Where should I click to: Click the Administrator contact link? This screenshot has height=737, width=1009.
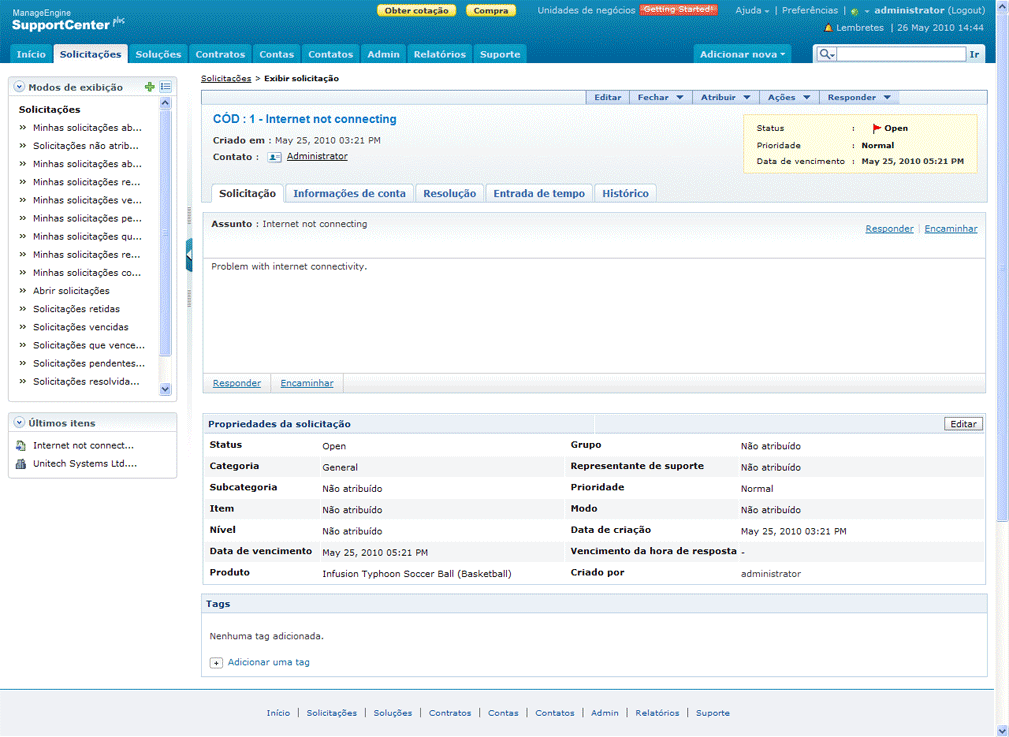(317, 156)
